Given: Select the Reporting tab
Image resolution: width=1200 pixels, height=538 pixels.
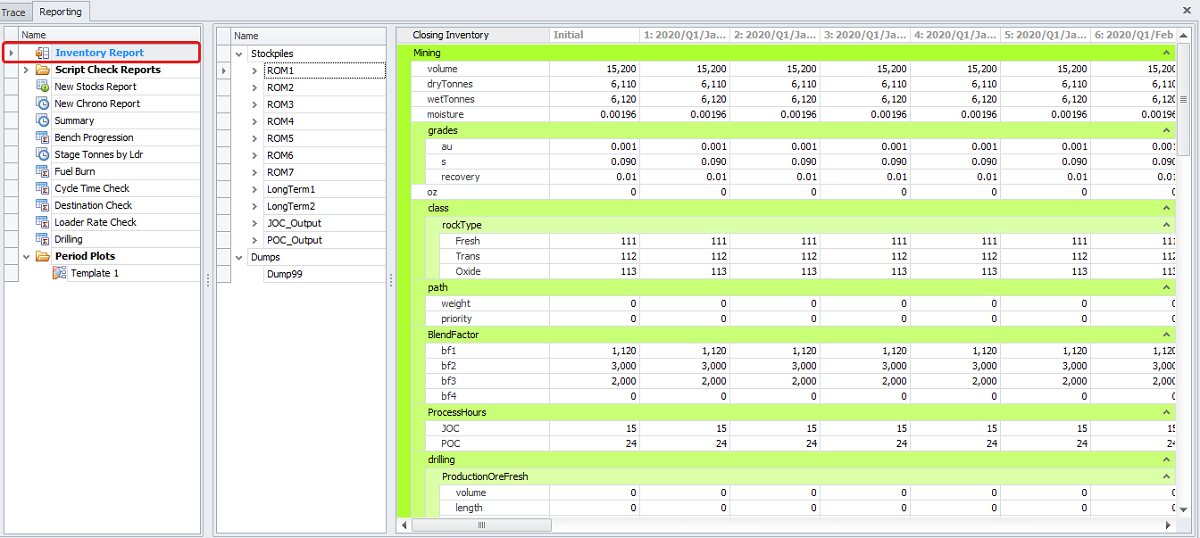Looking at the screenshot, I should (x=60, y=12).
